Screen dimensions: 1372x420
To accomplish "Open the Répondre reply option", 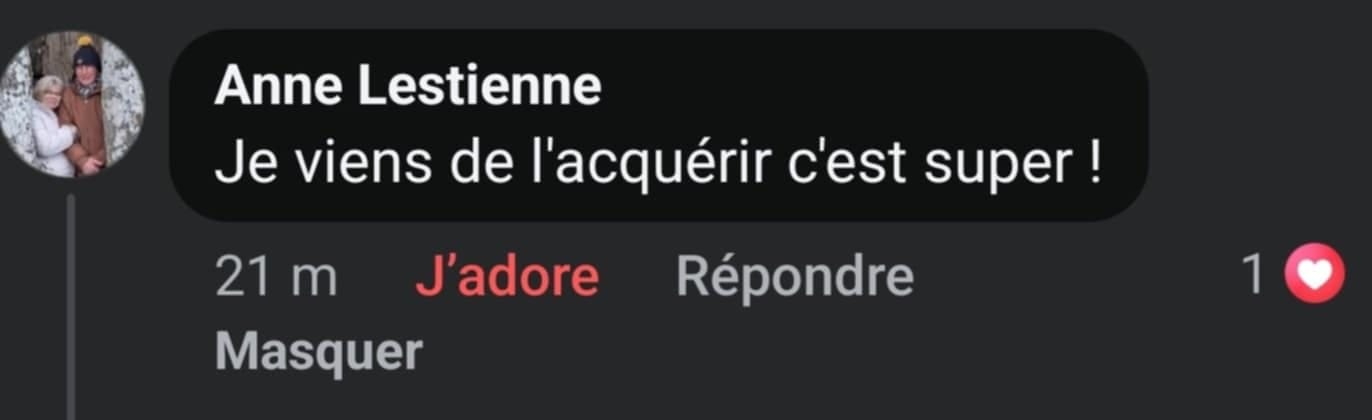I will pyautogui.click(x=795, y=278).
